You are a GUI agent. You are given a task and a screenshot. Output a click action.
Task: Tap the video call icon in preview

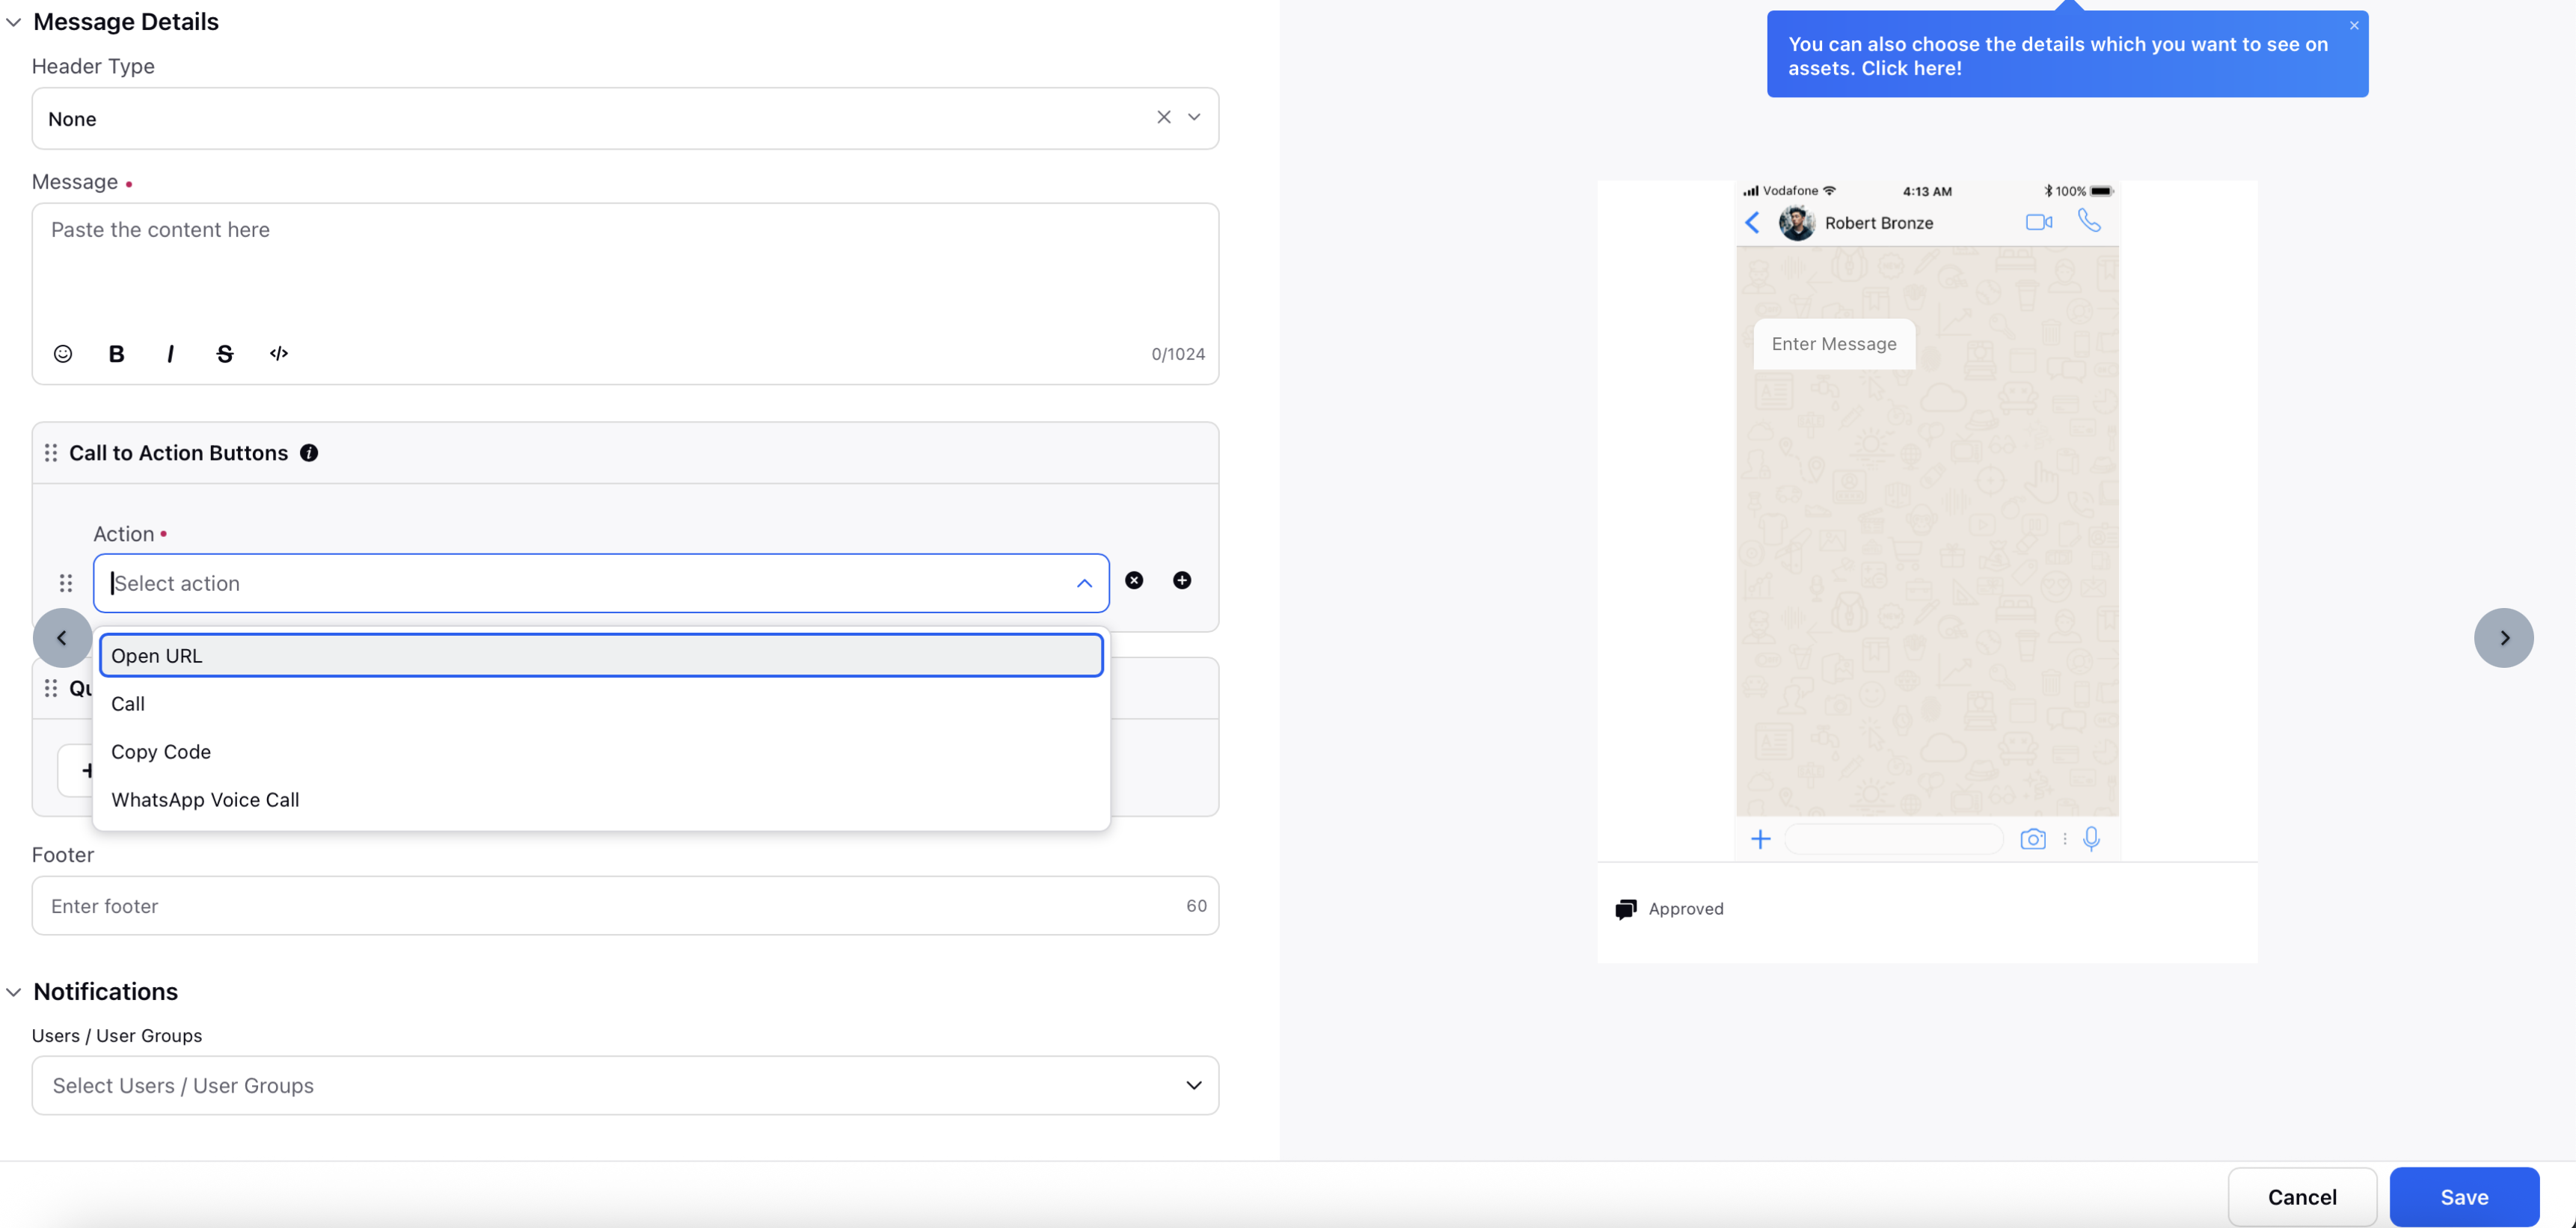(2039, 222)
